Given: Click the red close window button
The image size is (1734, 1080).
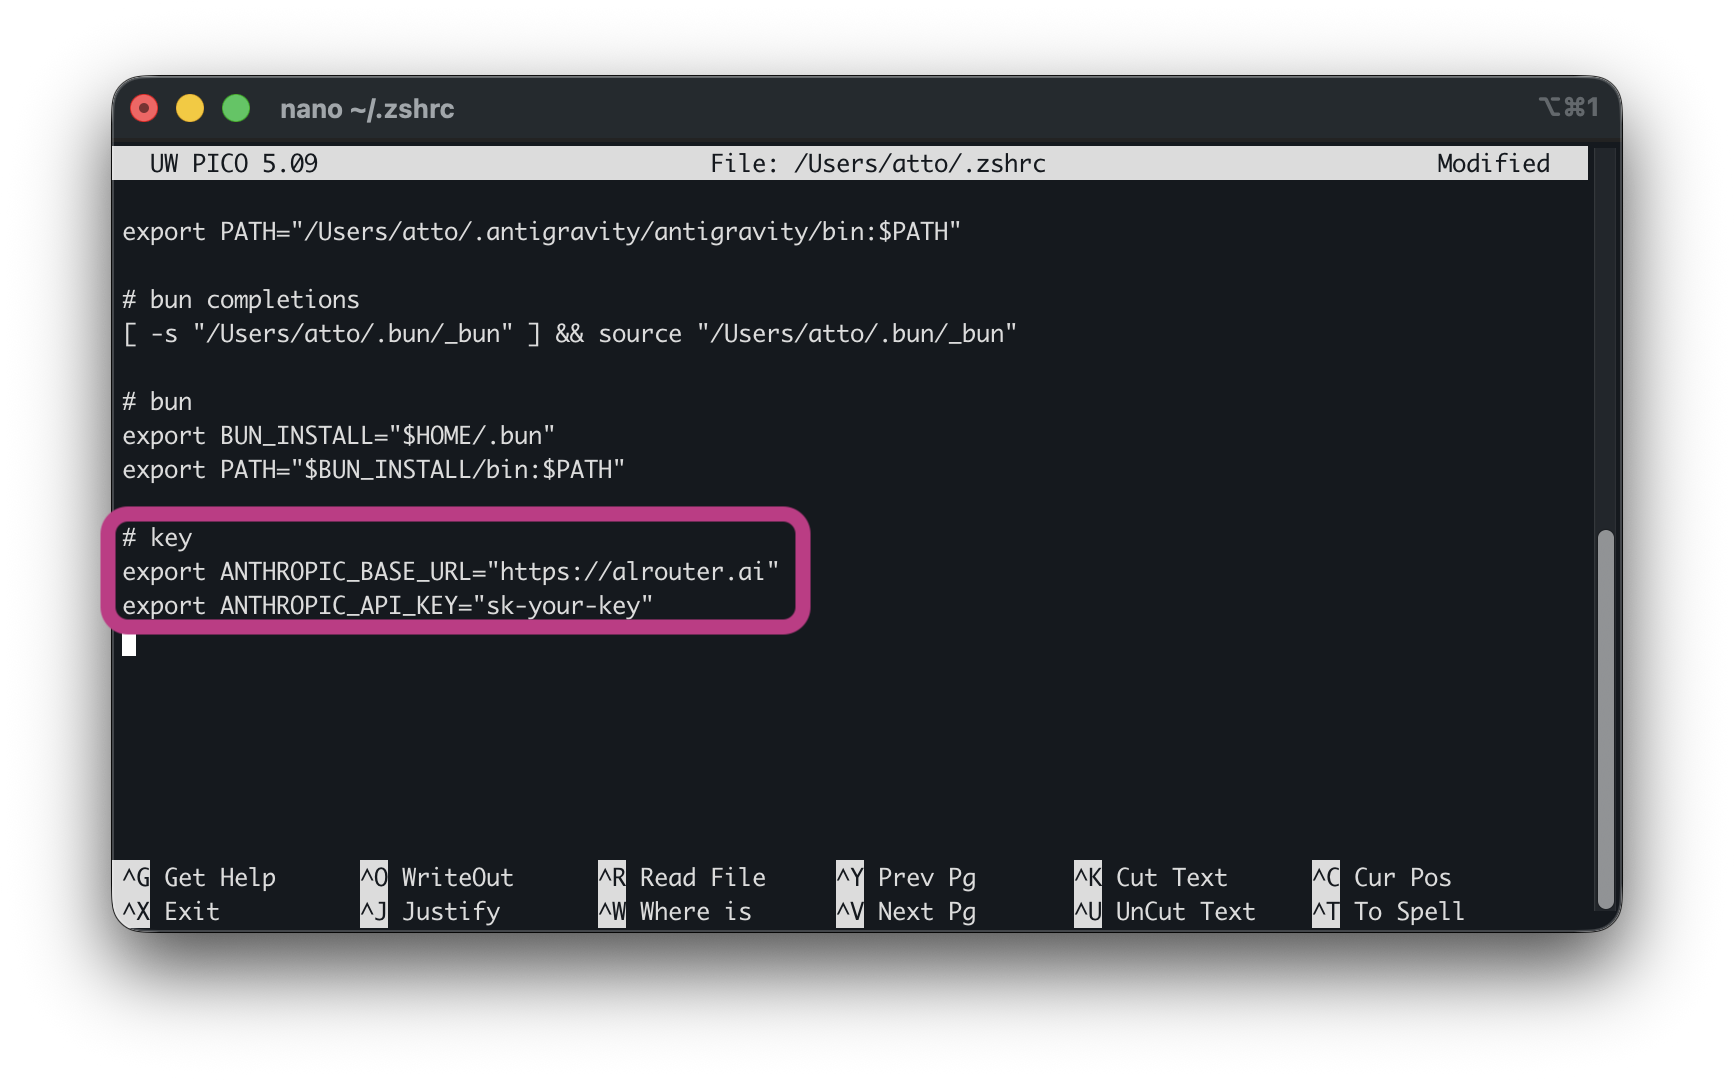Looking at the screenshot, I should click(x=145, y=108).
